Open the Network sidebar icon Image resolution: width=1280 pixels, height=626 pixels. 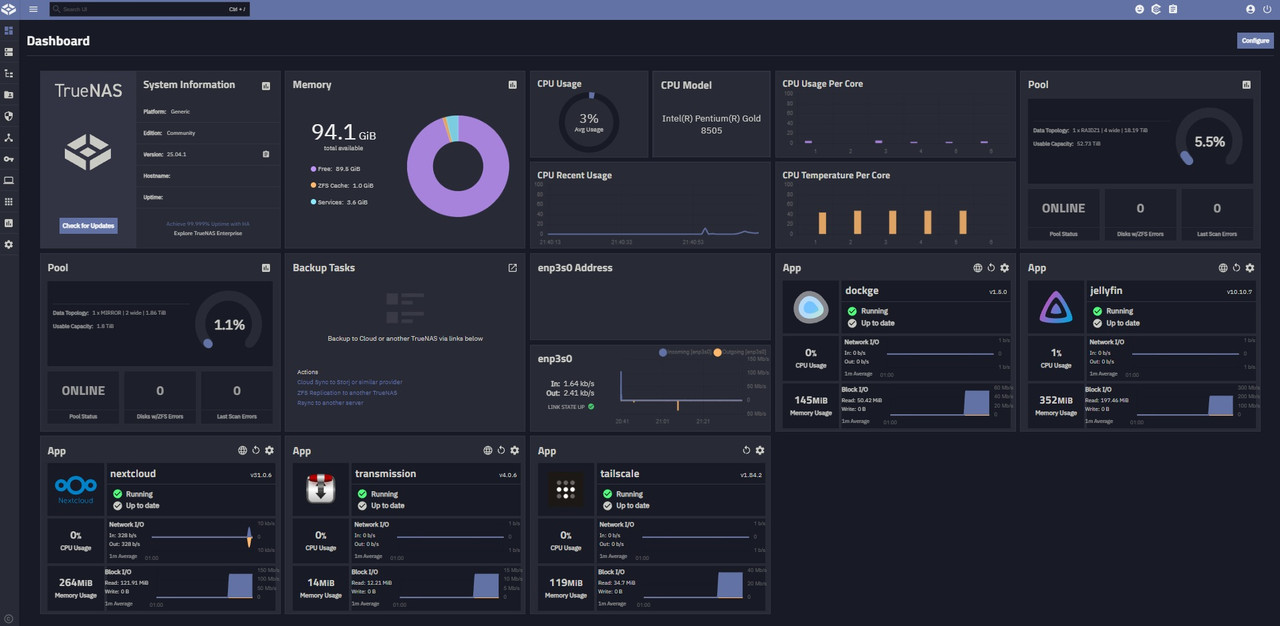(9, 138)
